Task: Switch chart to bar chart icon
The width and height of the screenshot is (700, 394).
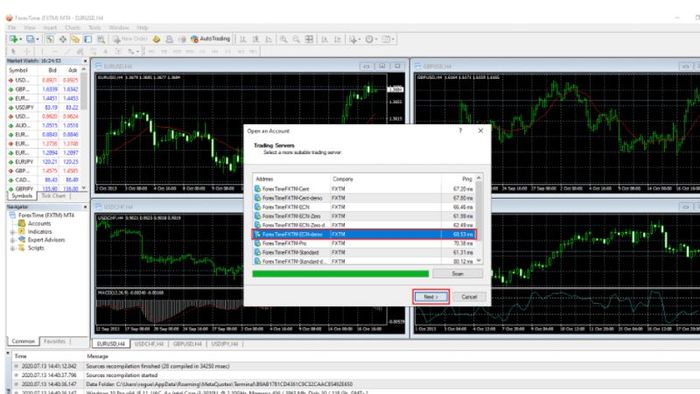Action: [243, 39]
